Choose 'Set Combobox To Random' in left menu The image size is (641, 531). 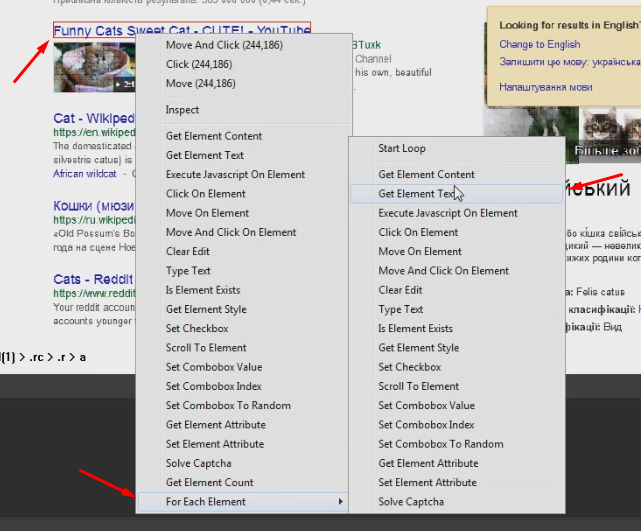[x=228, y=405]
